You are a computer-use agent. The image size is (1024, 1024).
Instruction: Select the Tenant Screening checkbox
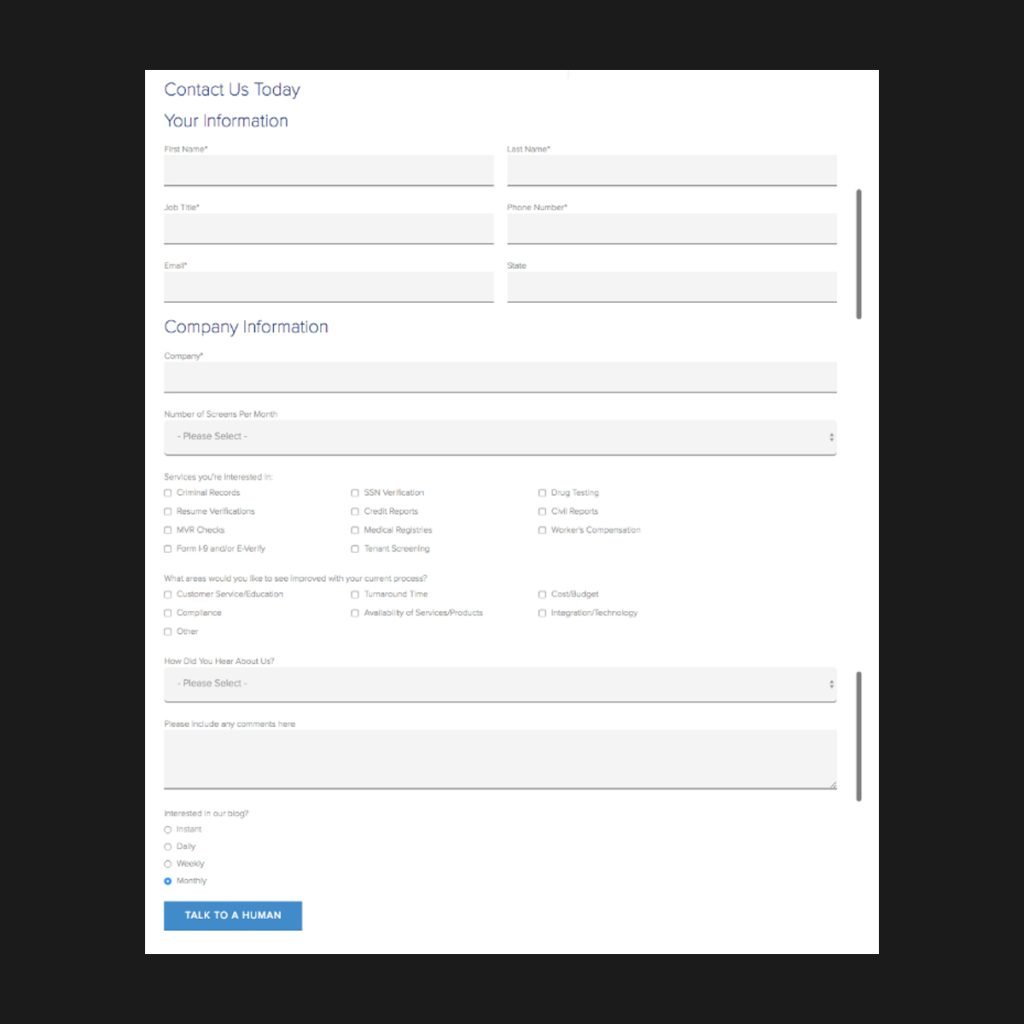pyautogui.click(x=355, y=549)
